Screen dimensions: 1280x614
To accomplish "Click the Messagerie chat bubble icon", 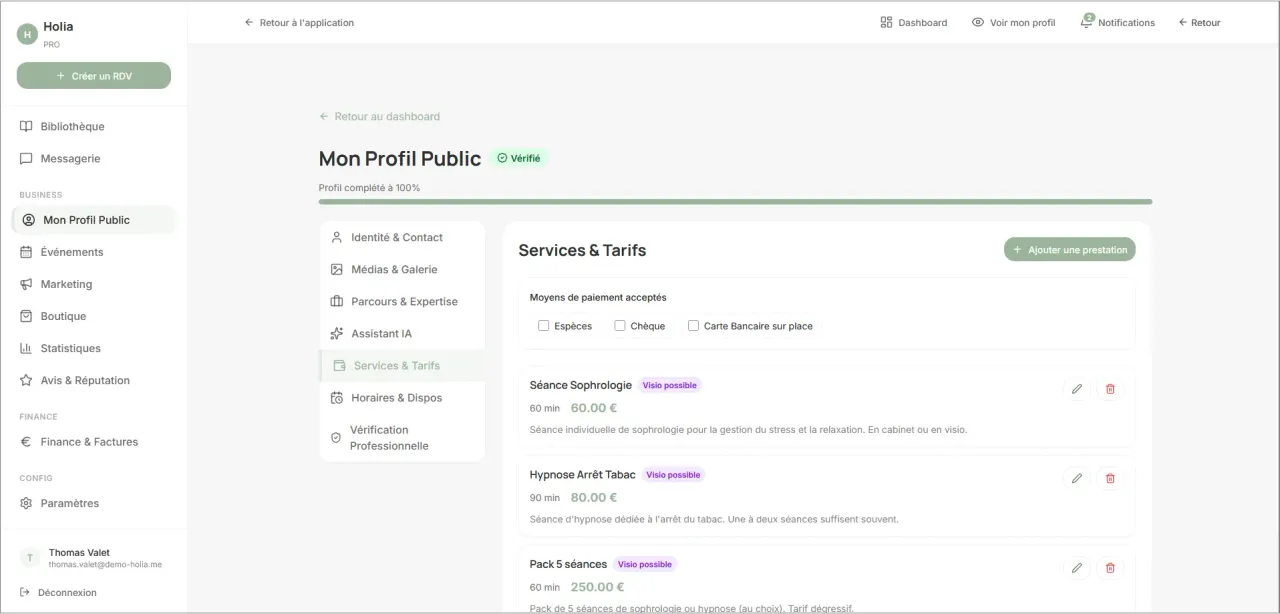I will point(26,159).
